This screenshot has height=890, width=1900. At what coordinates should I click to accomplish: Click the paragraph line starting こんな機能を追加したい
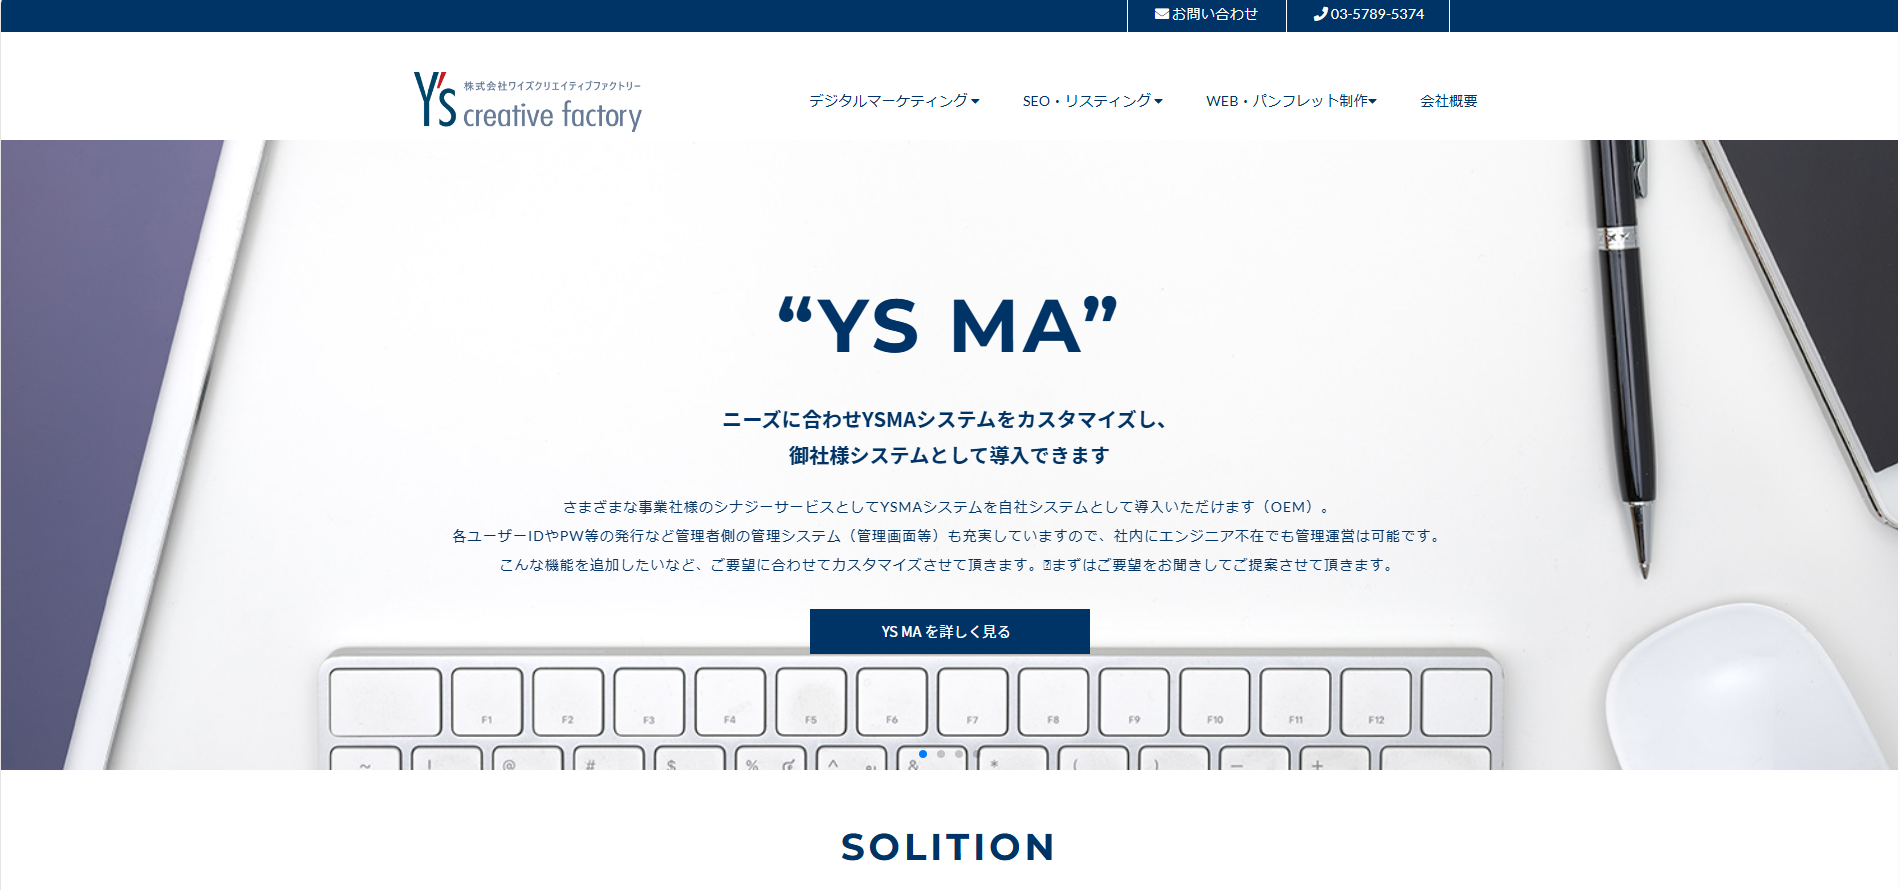[948, 565]
